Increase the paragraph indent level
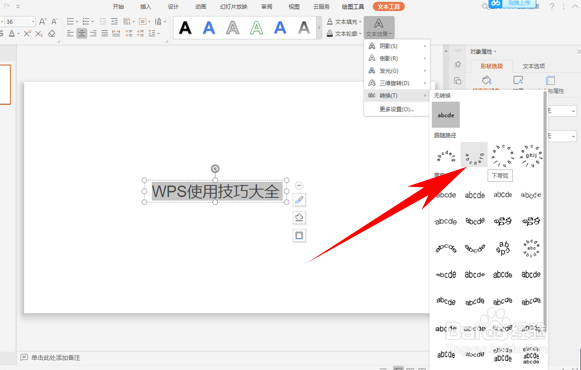Viewport: 581px width, 370px height. pos(114,21)
